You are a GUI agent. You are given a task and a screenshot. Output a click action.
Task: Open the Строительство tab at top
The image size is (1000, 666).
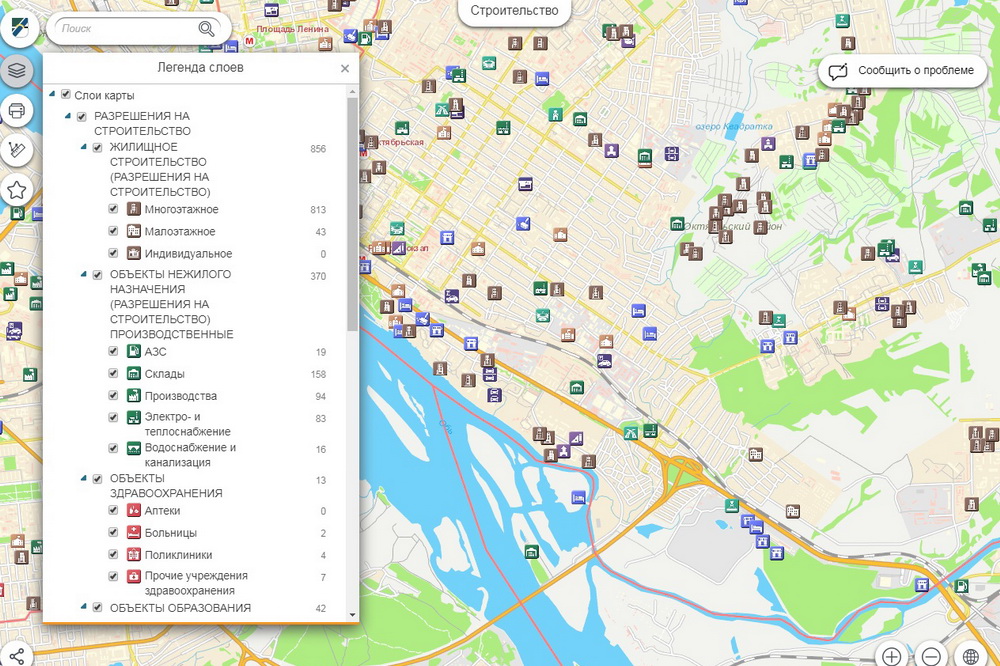tap(514, 11)
